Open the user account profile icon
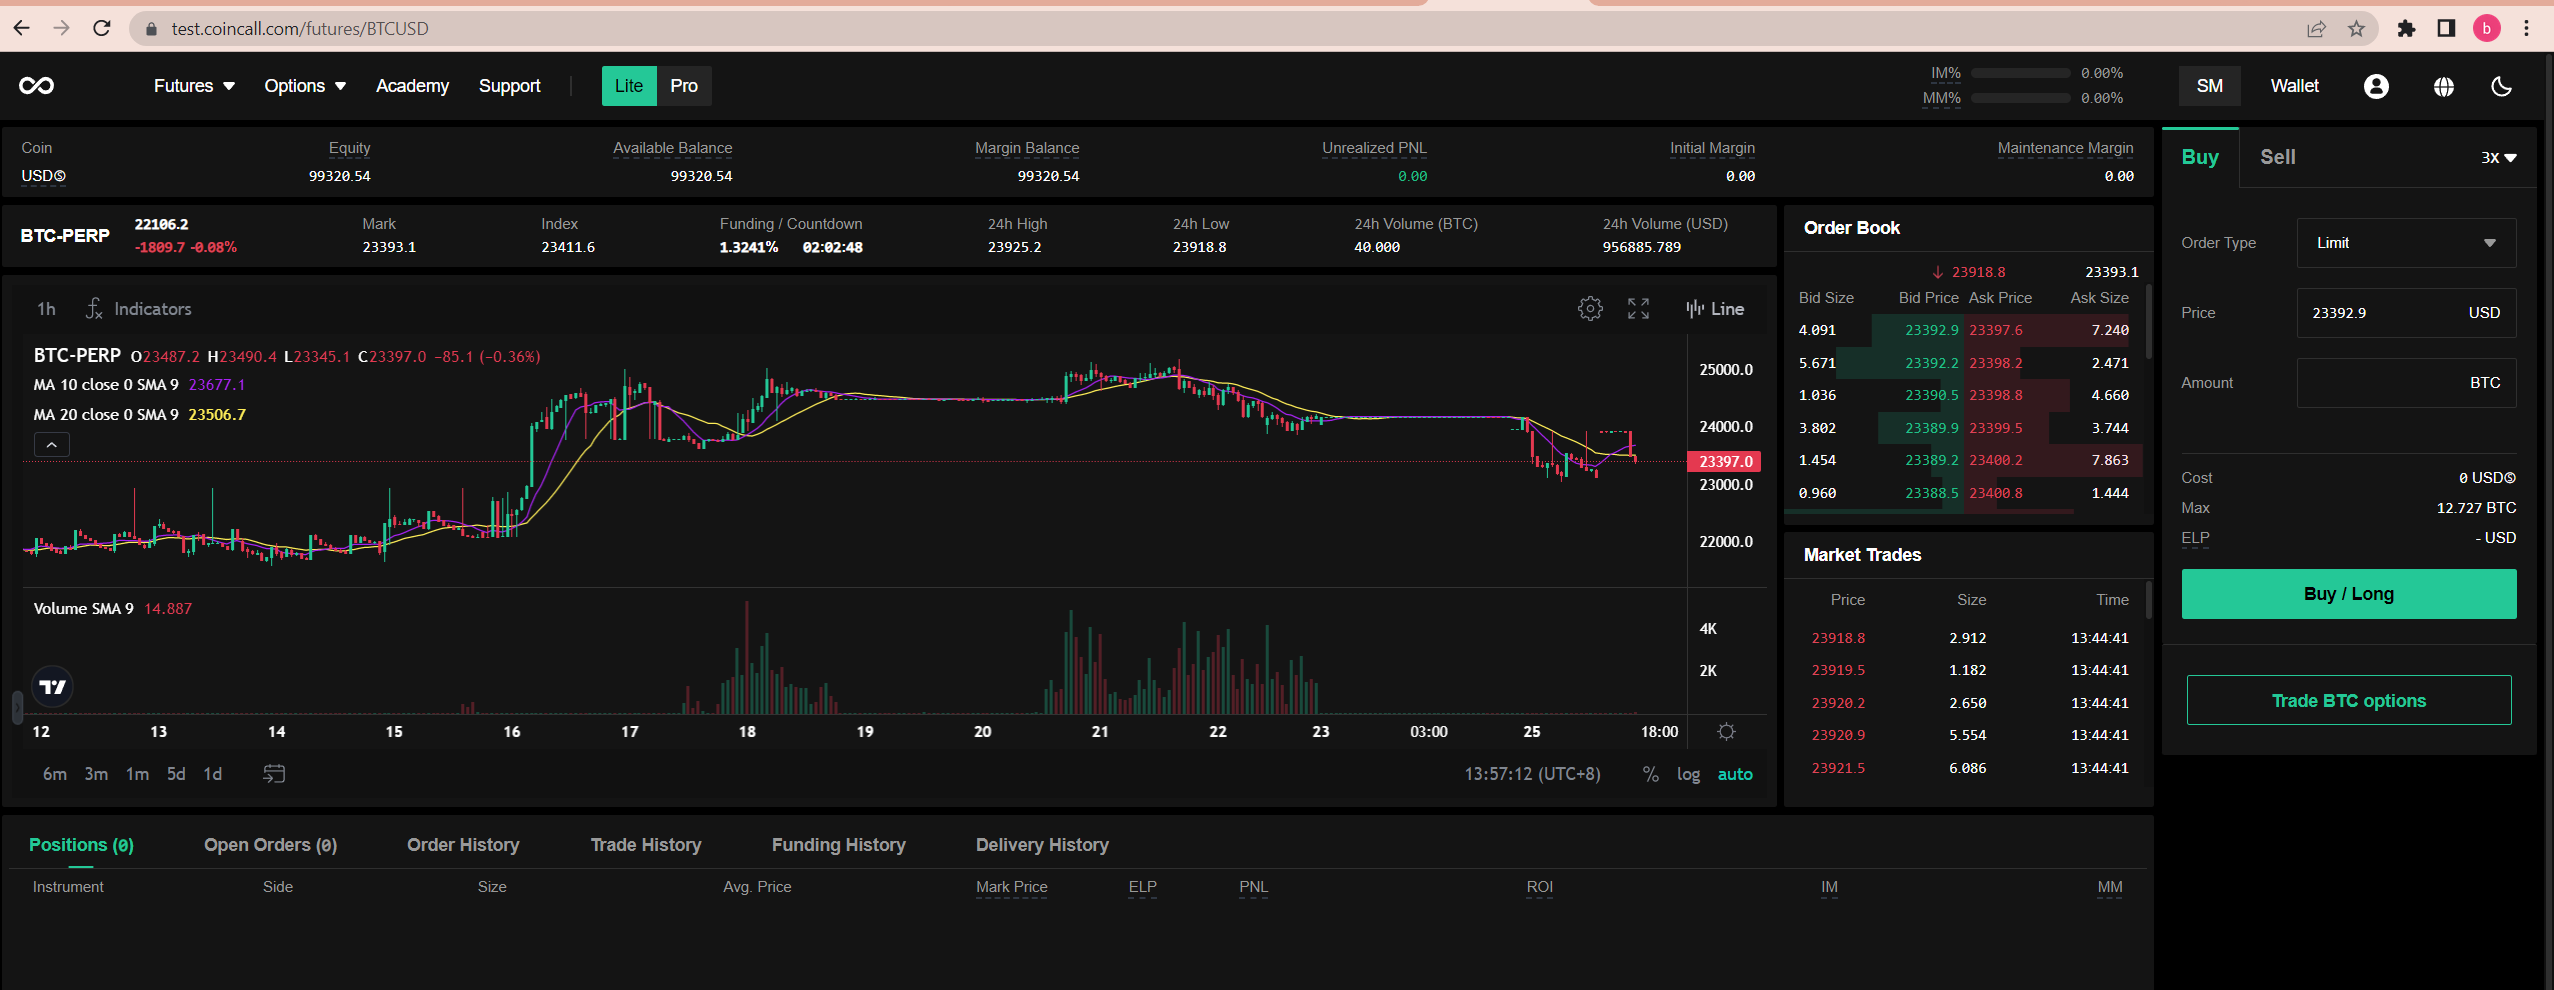This screenshot has width=2554, height=990. click(x=2376, y=87)
